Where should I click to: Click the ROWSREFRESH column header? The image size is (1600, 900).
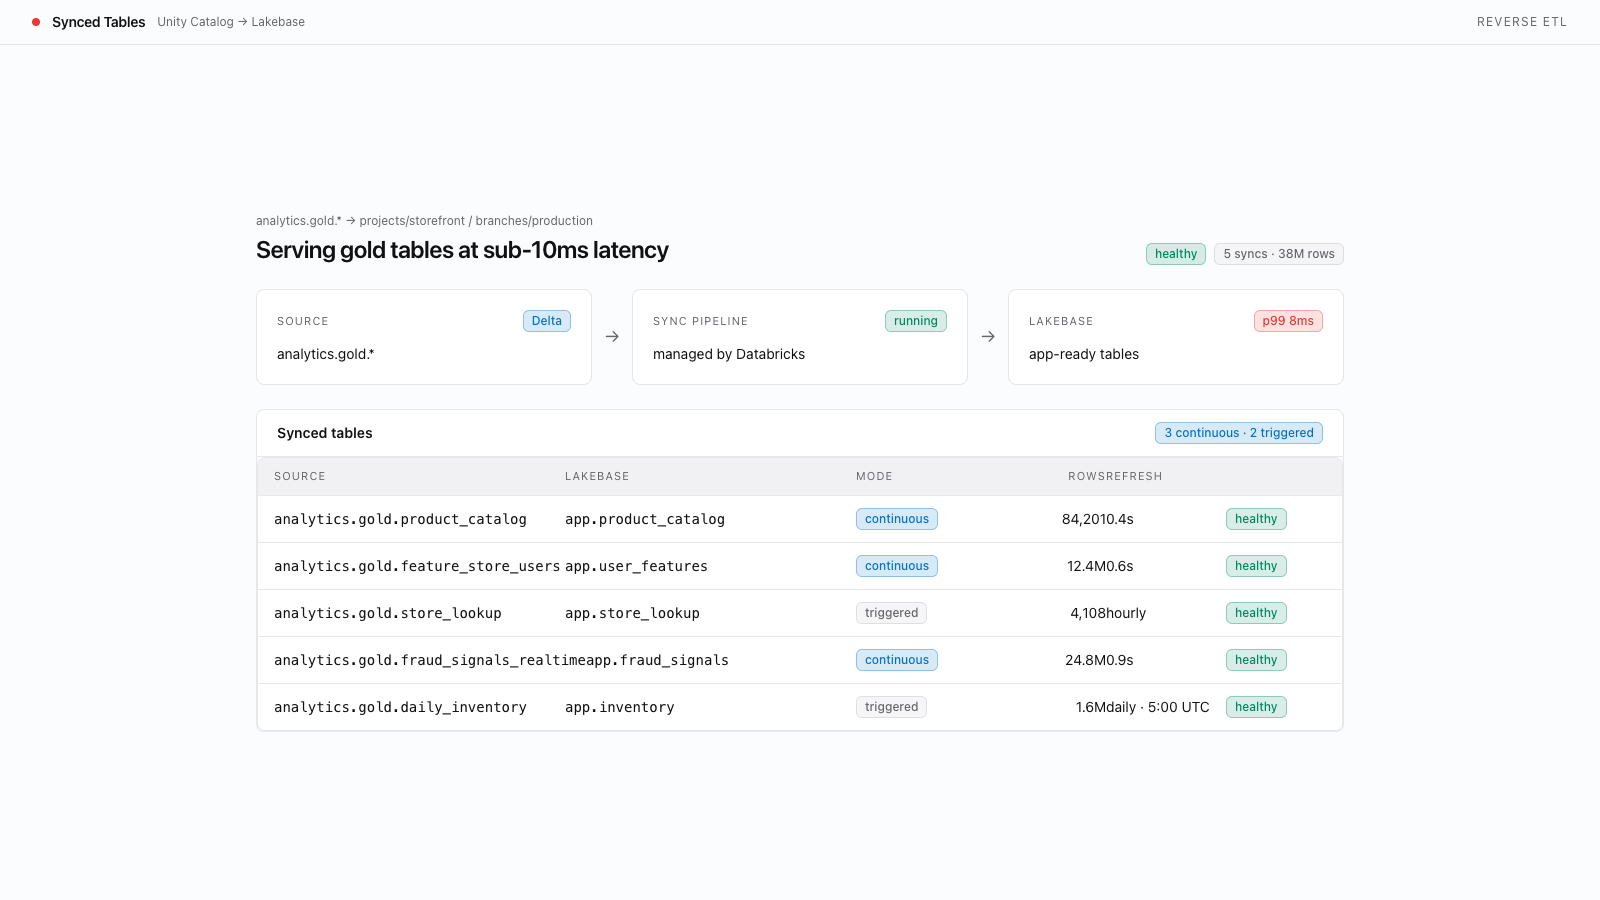[1115, 476]
